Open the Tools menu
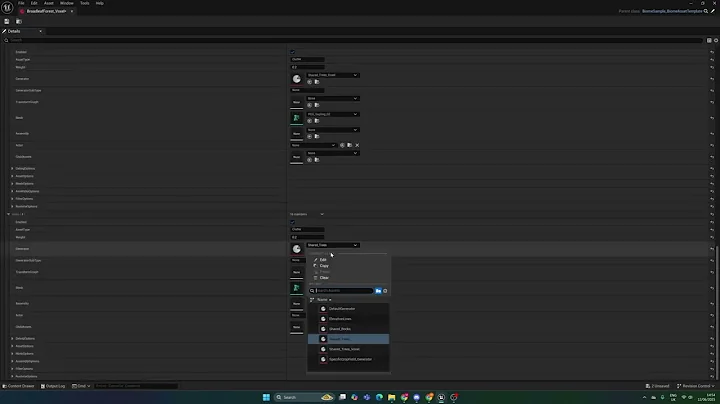This screenshot has width=720, height=404. (84, 3)
